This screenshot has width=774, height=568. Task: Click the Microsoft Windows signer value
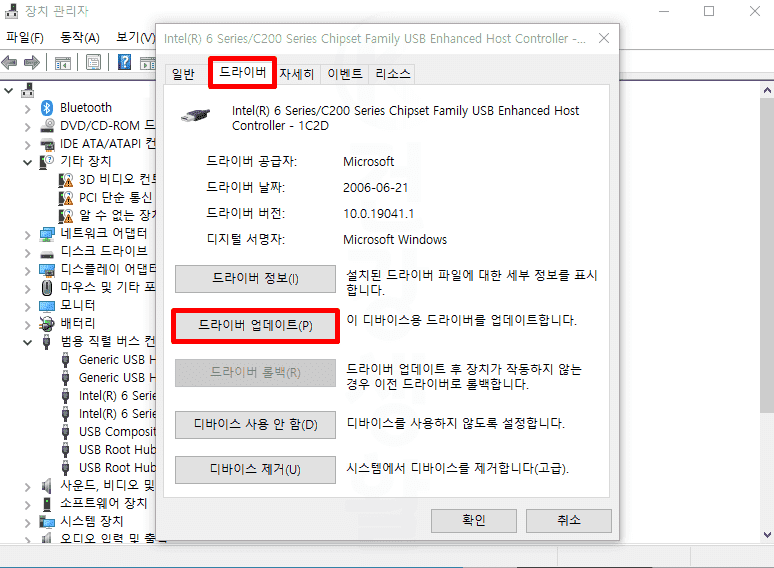coord(395,240)
